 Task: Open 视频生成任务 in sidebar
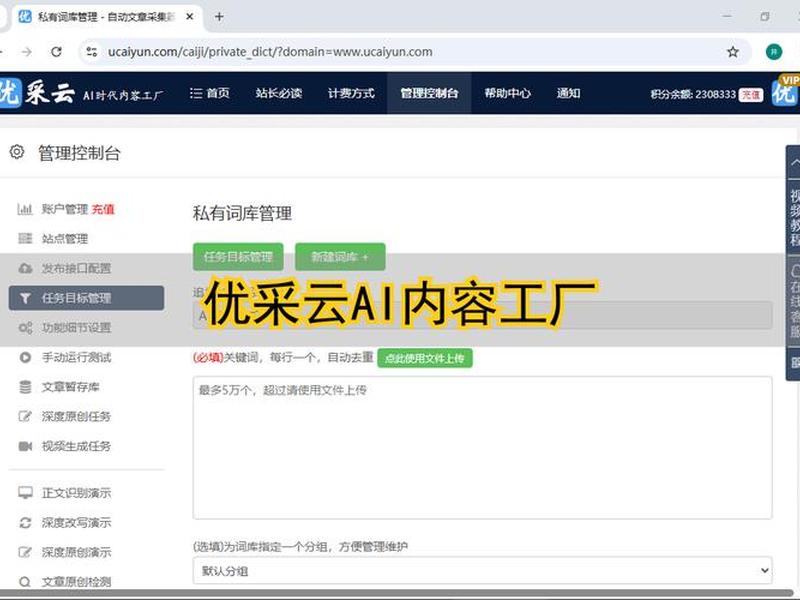click(x=76, y=446)
